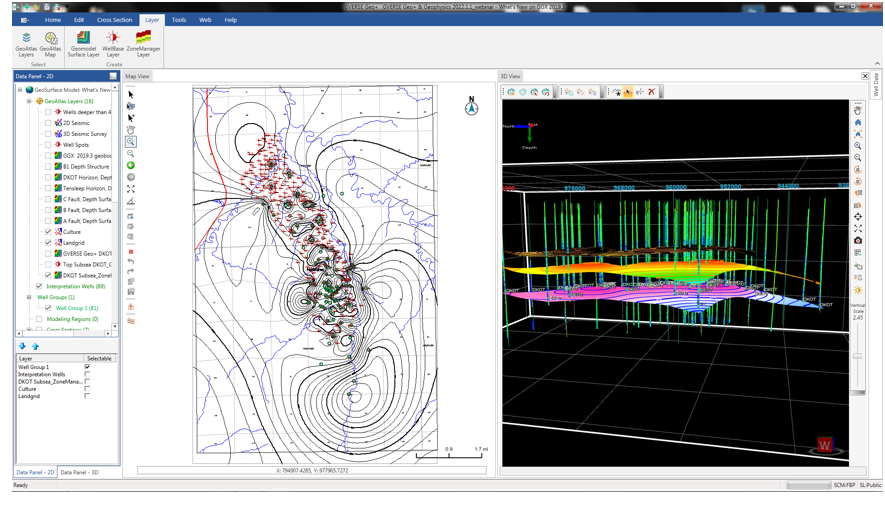885x505 pixels.
Task: Select the Map View tab
Action: point(137,76)
